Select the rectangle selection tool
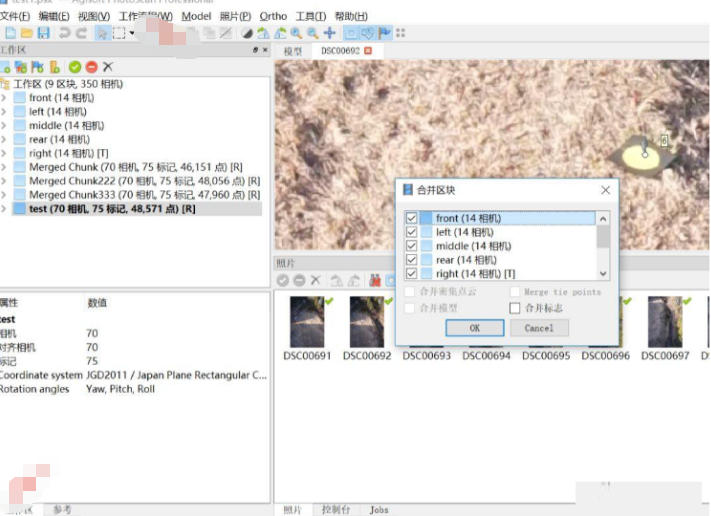Screen dimensions: 711x516 pos(119,33)
